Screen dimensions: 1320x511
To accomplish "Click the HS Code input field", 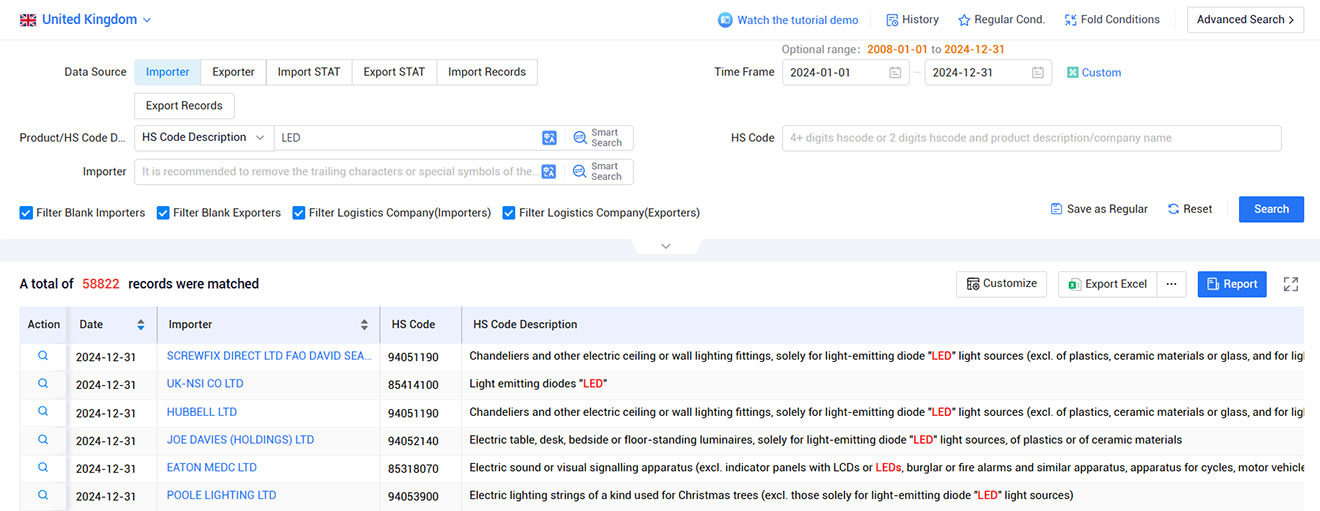I will pos(1032,138).
